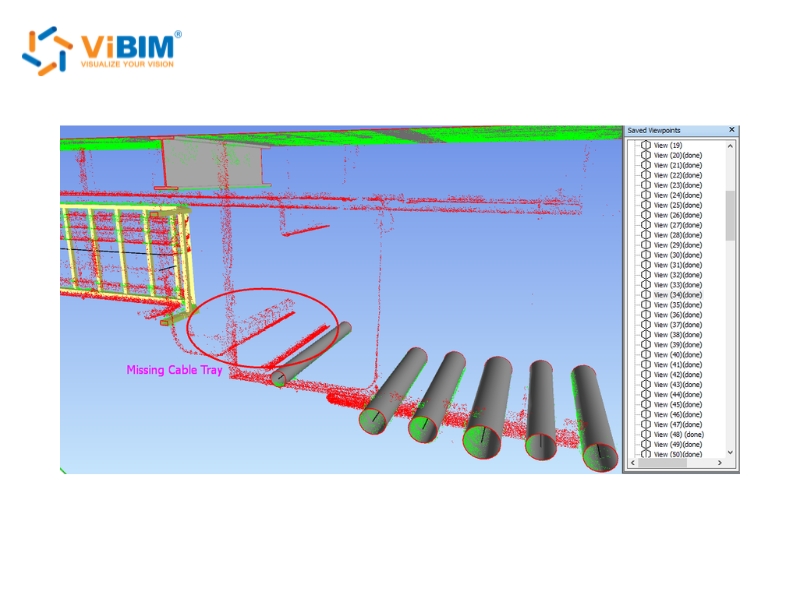Click viewpoint icon beside View (40)(done)
This screenshot has height=600, width=800.
point(646,355)
